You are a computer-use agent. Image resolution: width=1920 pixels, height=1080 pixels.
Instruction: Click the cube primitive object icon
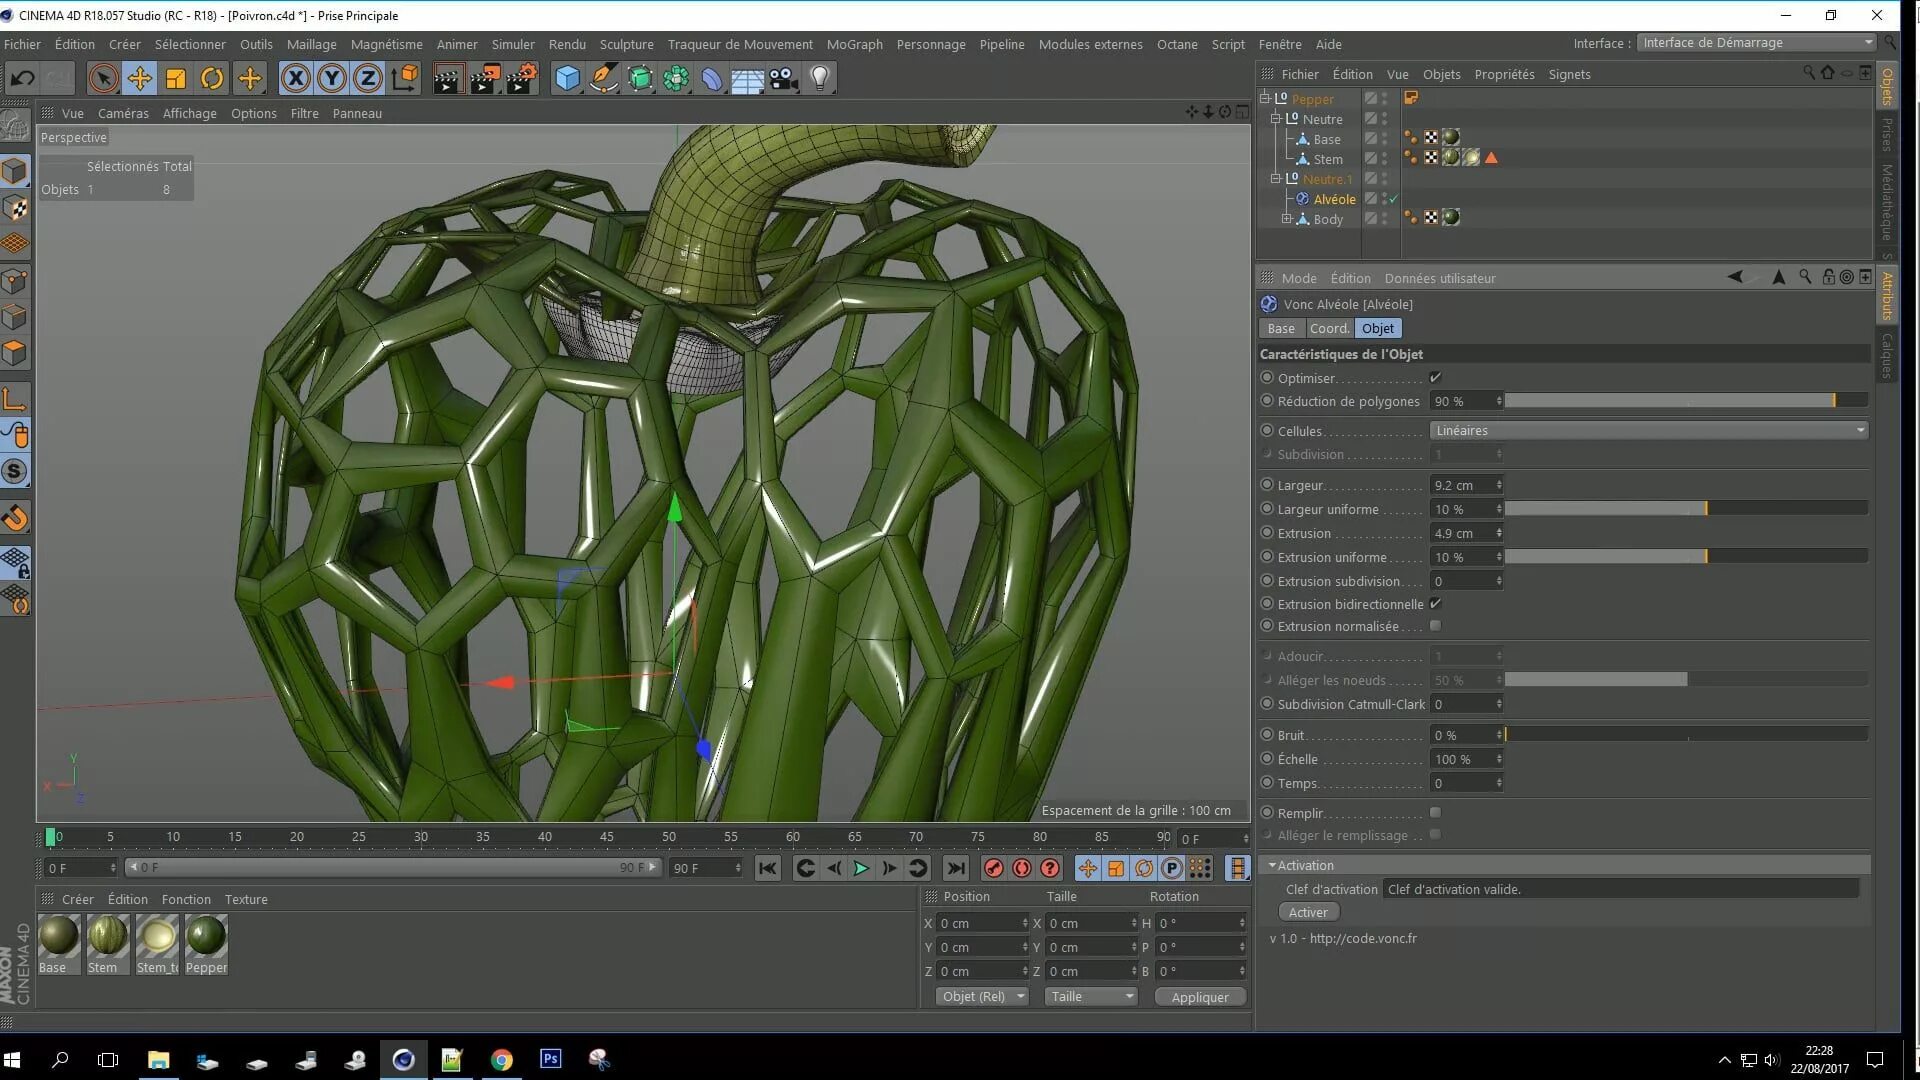point(567,78)
